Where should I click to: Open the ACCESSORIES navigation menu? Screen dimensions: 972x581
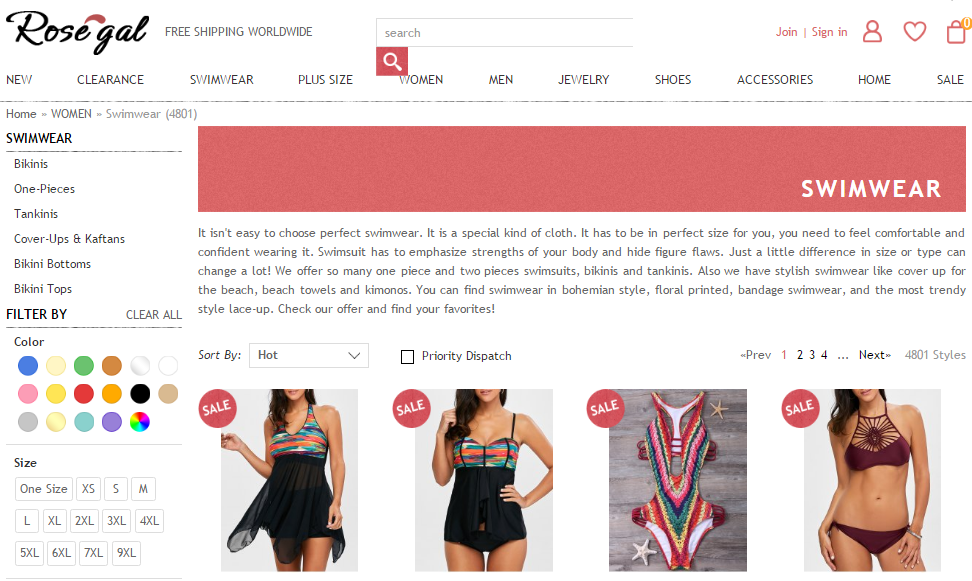click(x=775, y=80)
